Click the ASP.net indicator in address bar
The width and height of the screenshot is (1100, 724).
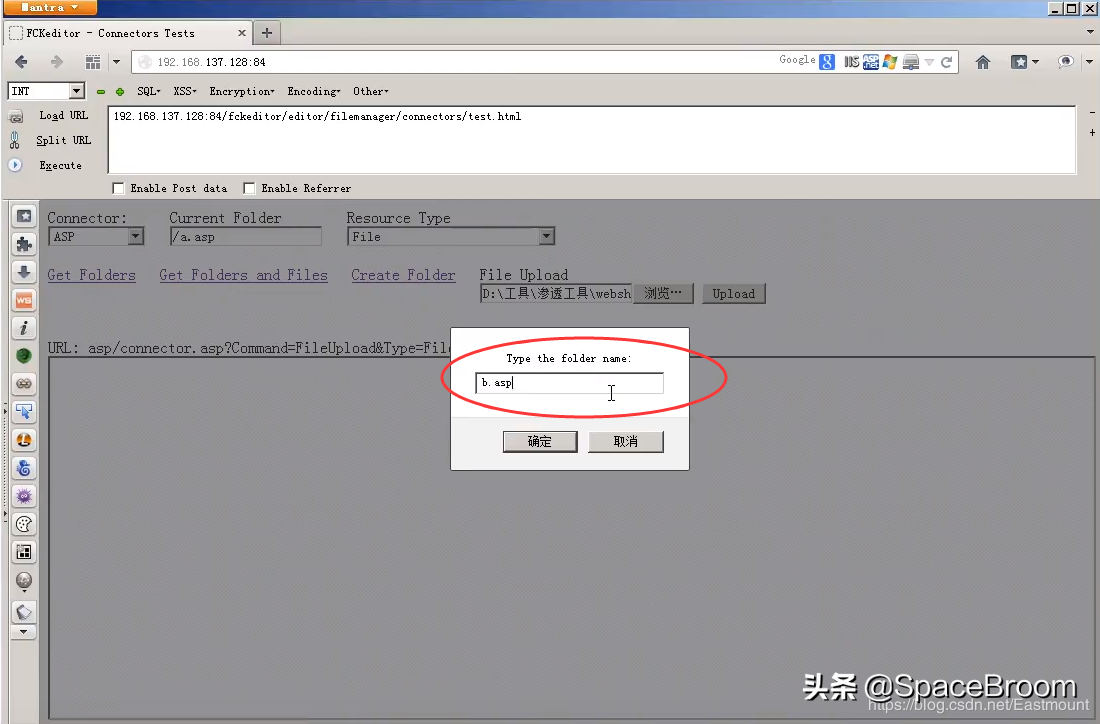click(871, 62)
